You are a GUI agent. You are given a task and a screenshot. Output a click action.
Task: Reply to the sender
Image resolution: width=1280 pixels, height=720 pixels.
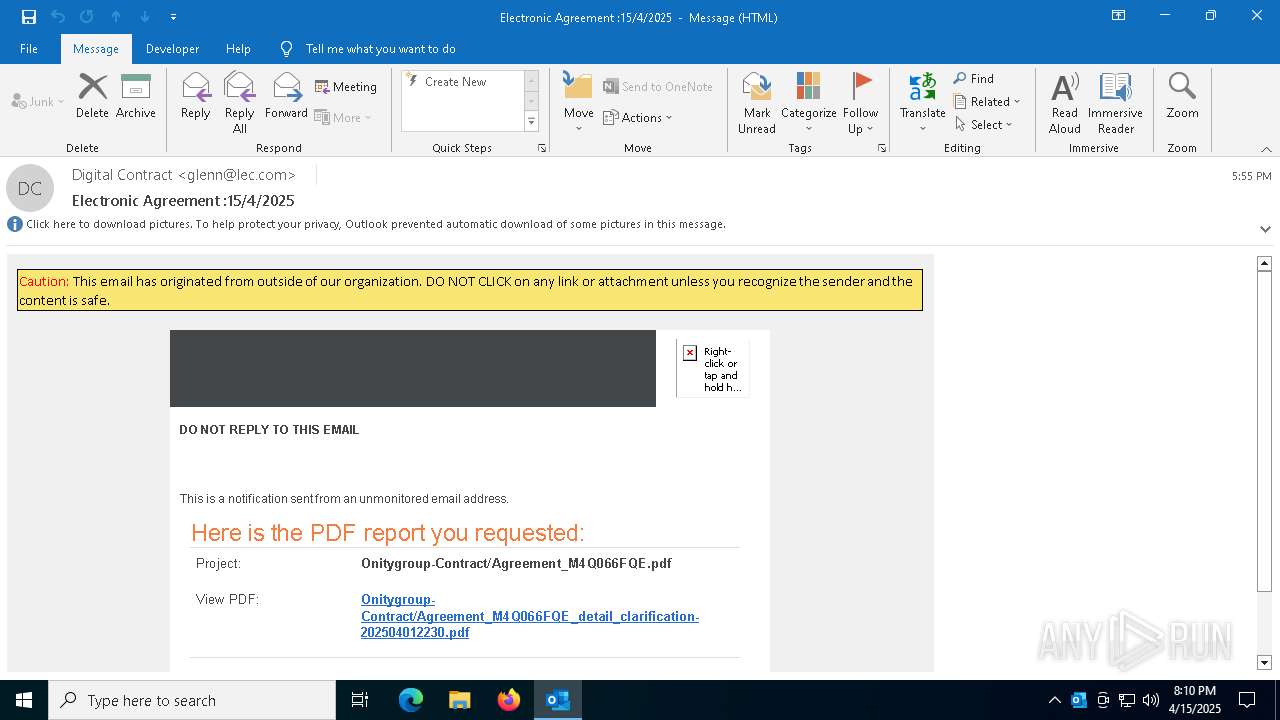point(196,96)
